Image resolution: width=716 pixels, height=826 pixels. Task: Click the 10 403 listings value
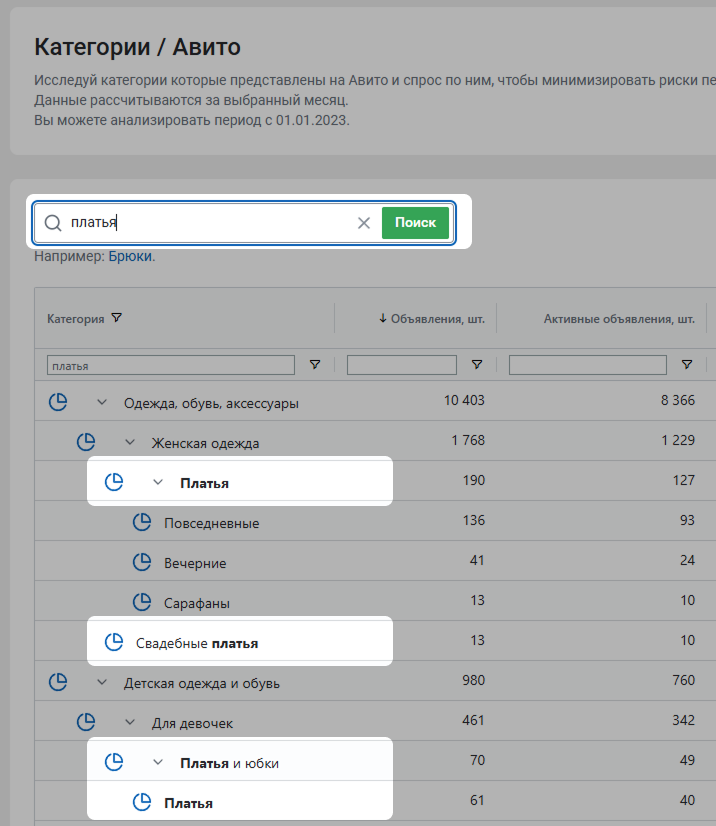click(464, 400)
